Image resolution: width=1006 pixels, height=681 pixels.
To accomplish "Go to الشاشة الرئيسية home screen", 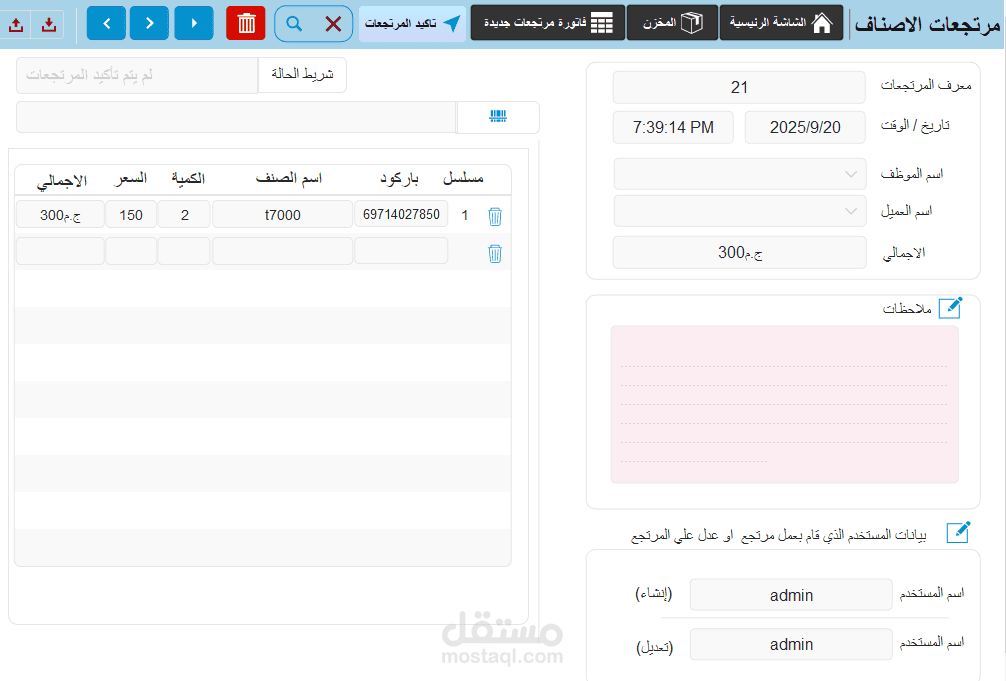I will 781,23.
